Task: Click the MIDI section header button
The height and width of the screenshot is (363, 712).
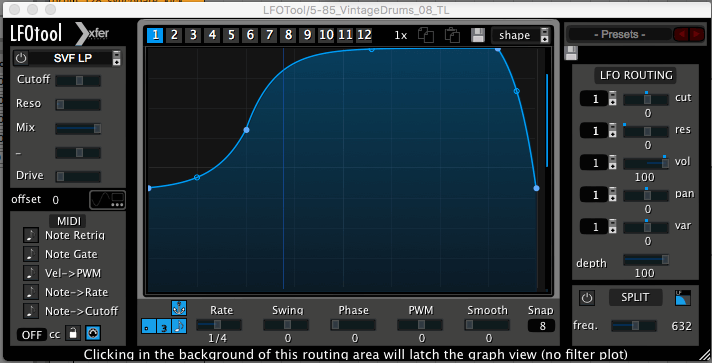Action: 69,221
